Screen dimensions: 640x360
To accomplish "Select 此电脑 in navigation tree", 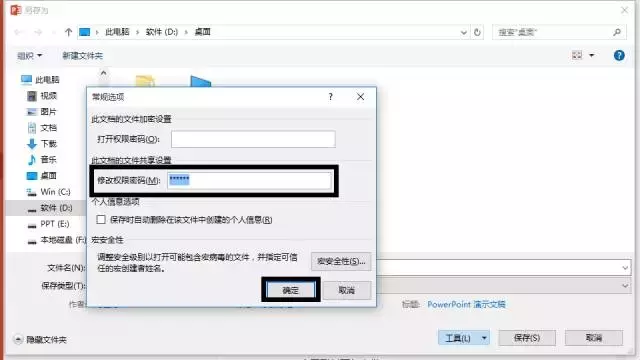I will pos(40,80).
